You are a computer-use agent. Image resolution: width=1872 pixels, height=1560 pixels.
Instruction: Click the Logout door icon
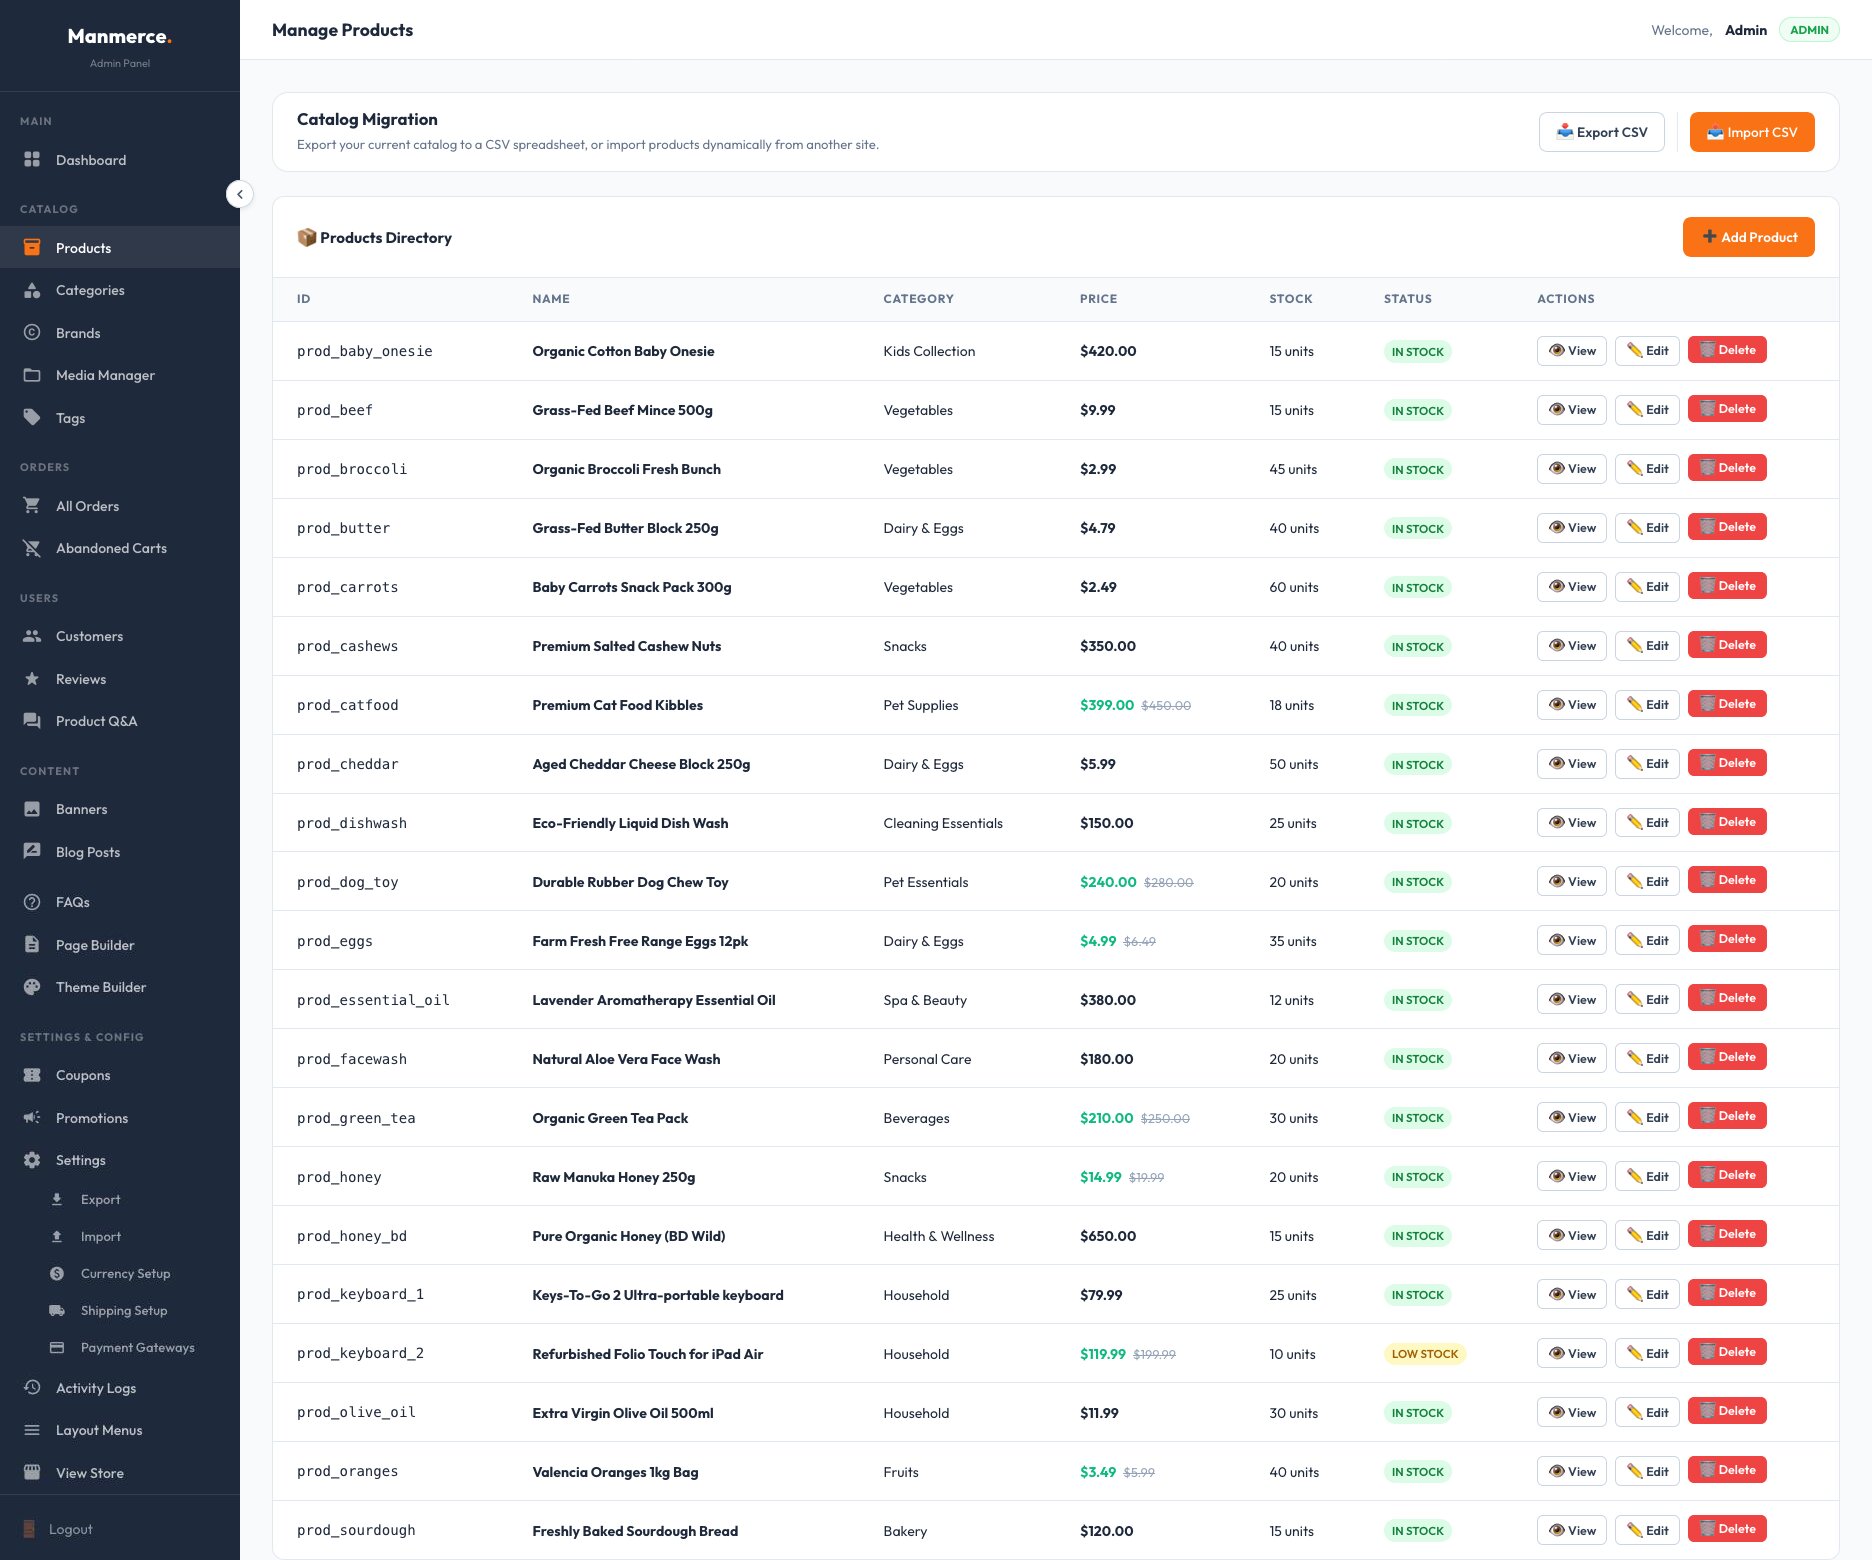click(29, 1529)
